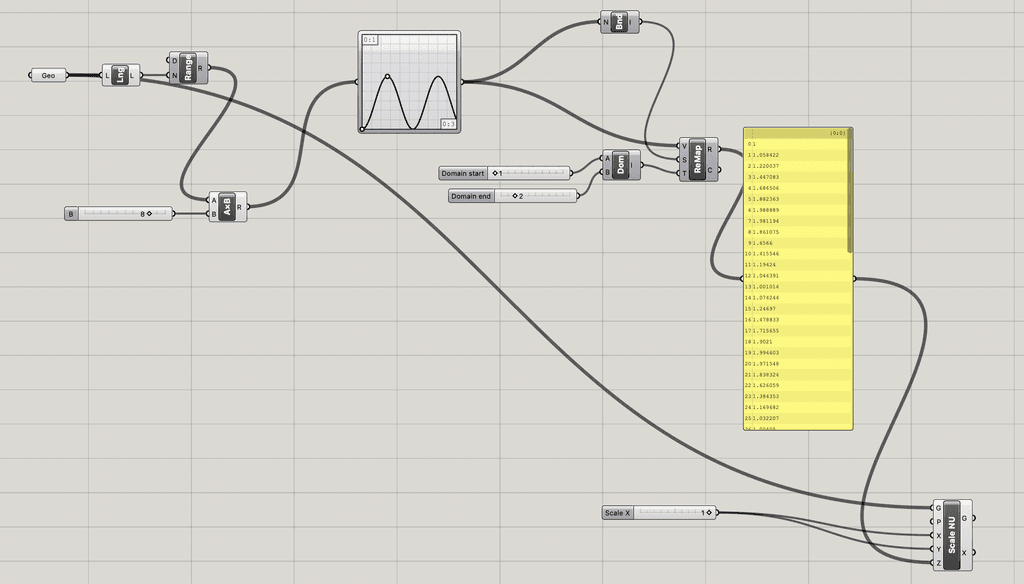Click the R output of Range

pos(201,68)
